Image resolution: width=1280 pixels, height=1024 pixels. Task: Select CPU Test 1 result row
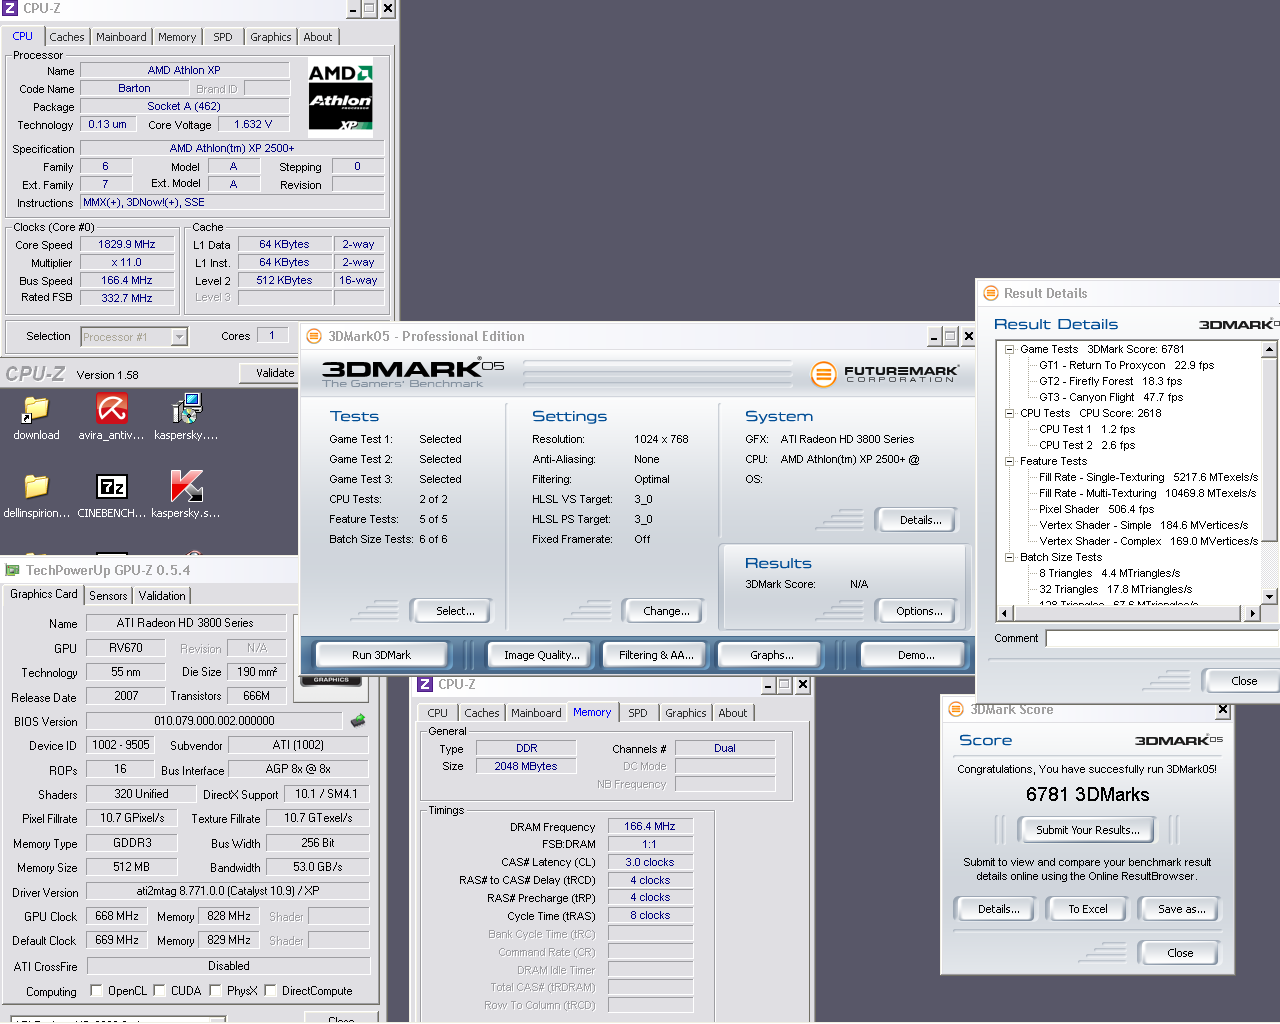[1086, 429]
